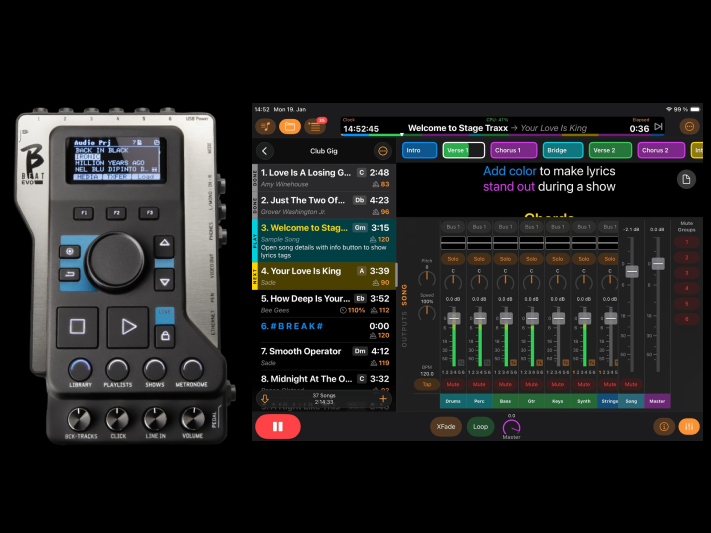Viewport: 711px width, 533px height.
Task: Toggle the Loop button
Action: point(480,426)
